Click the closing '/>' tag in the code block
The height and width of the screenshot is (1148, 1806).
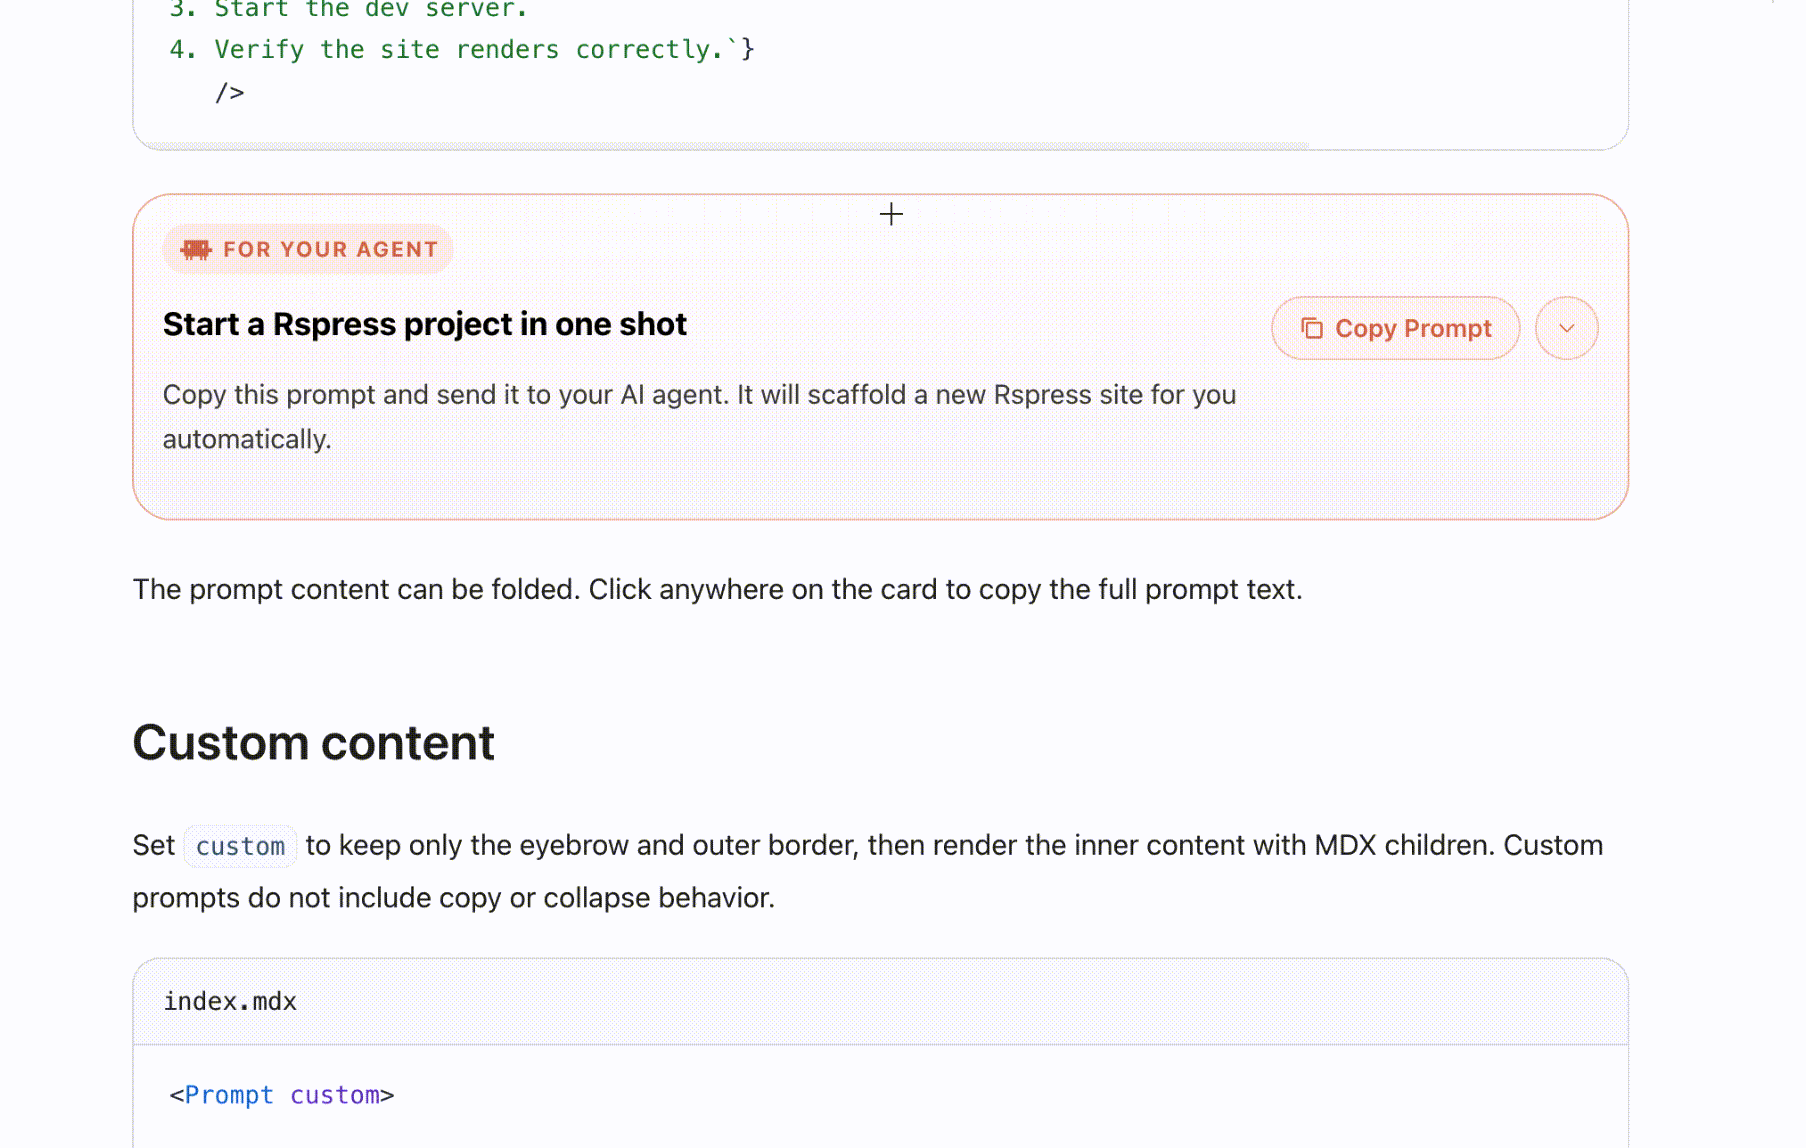pos(230,93)
